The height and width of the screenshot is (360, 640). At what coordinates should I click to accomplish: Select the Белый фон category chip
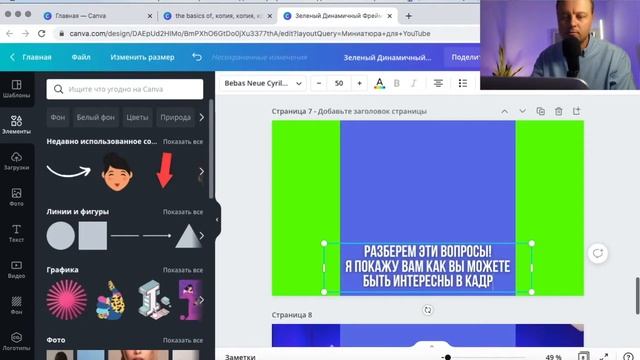pyautogui.click(x=96, y=118)
